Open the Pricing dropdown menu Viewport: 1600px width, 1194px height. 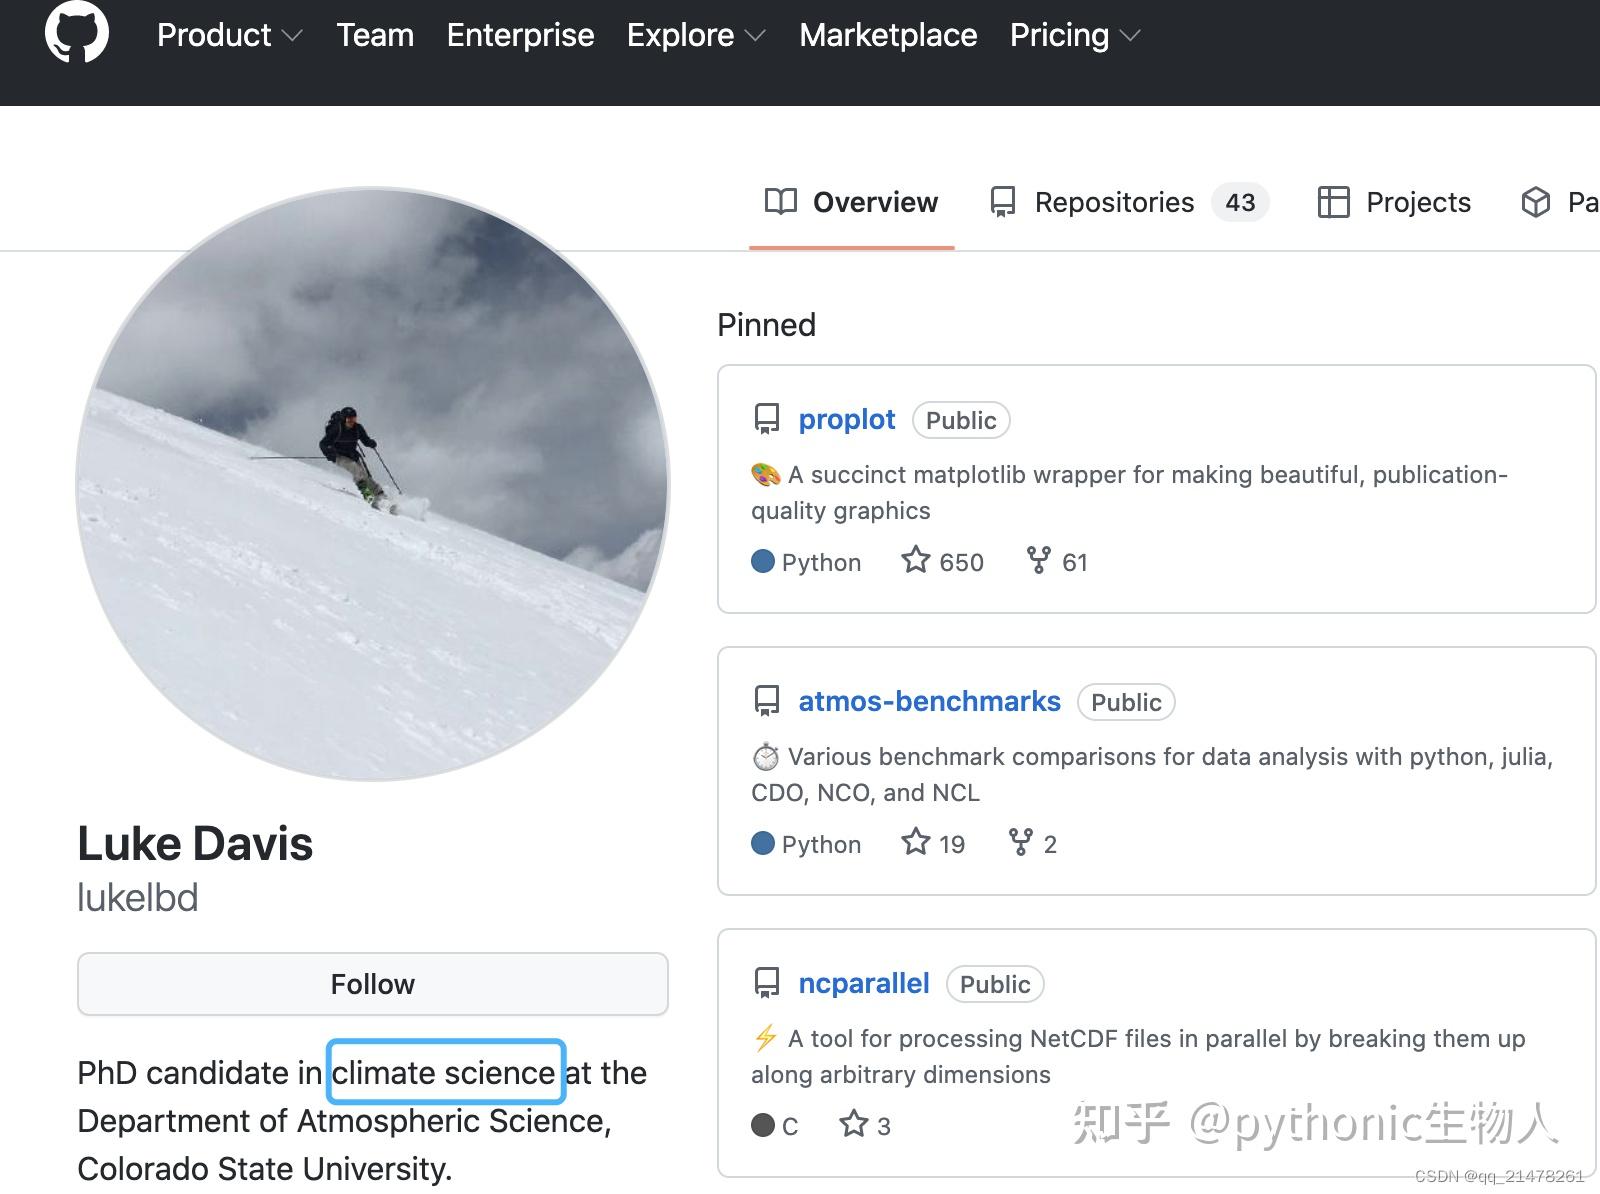pos(1074,35)
